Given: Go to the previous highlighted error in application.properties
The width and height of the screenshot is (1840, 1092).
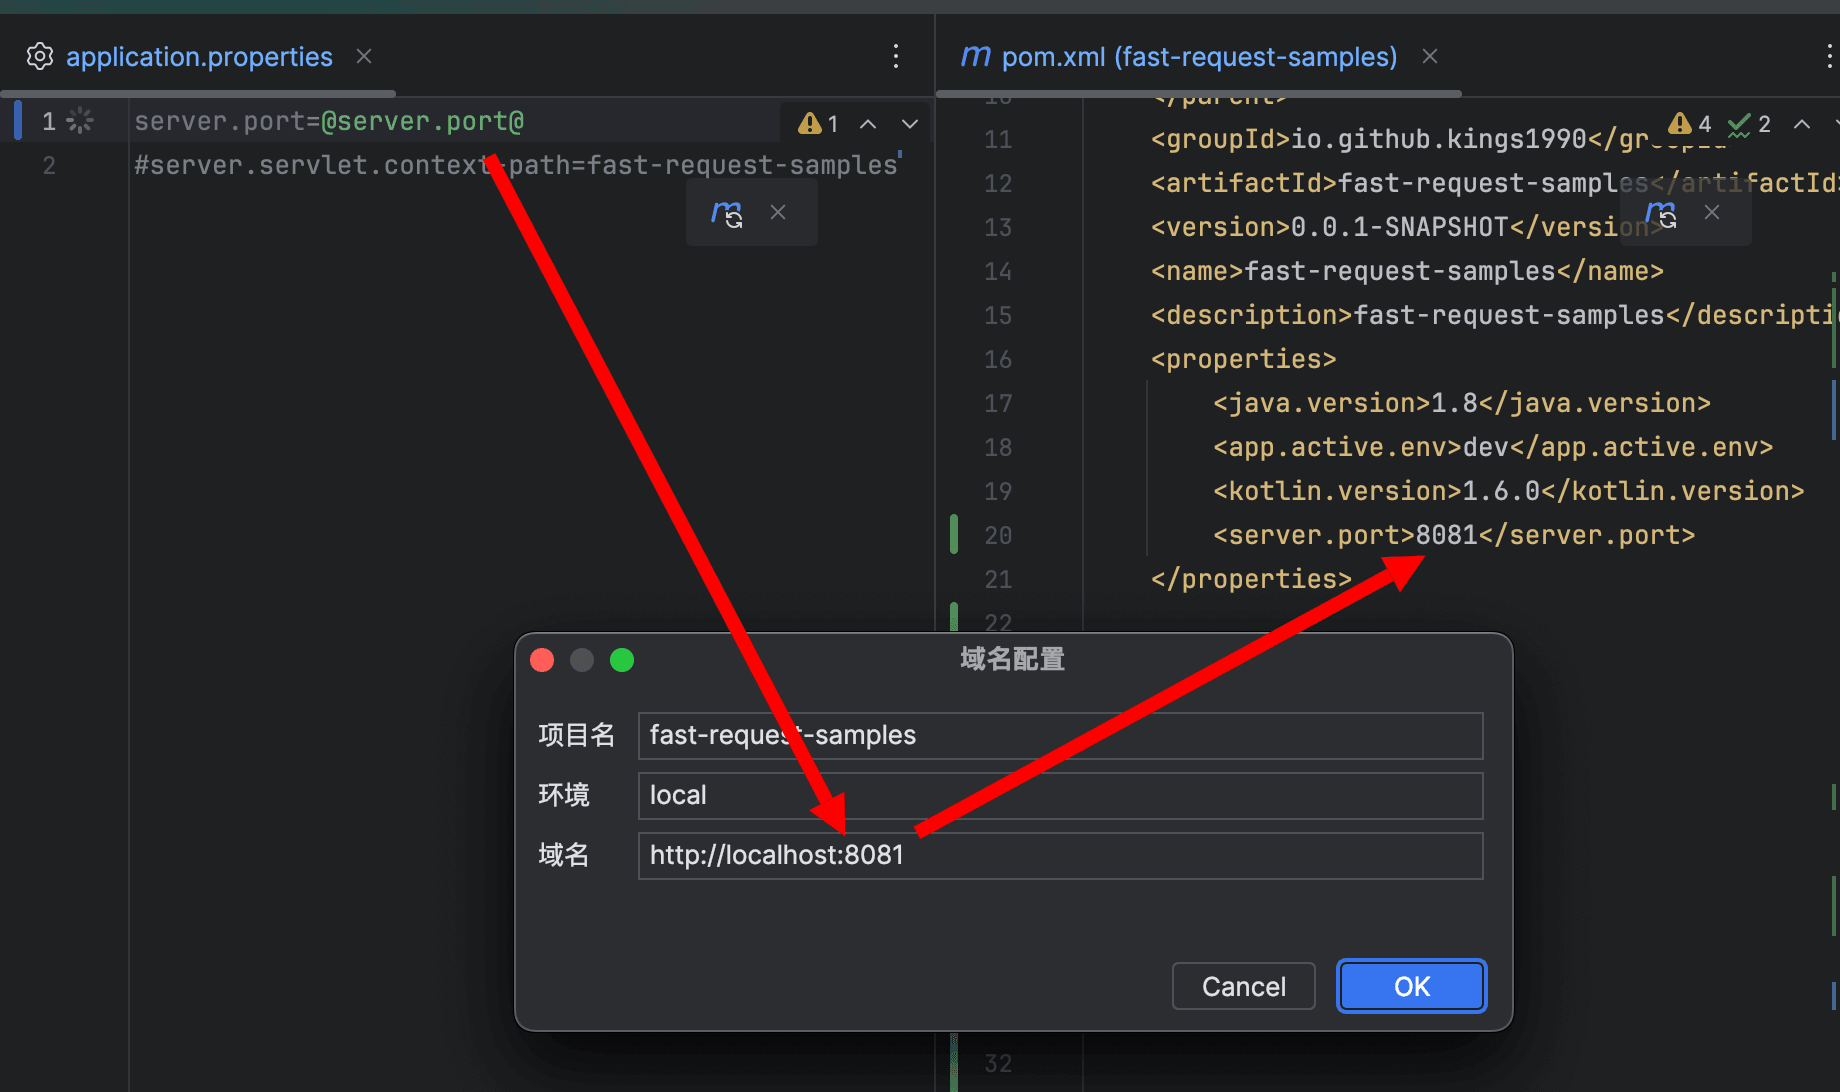Looking at the screenshot, I should (868, 124).
